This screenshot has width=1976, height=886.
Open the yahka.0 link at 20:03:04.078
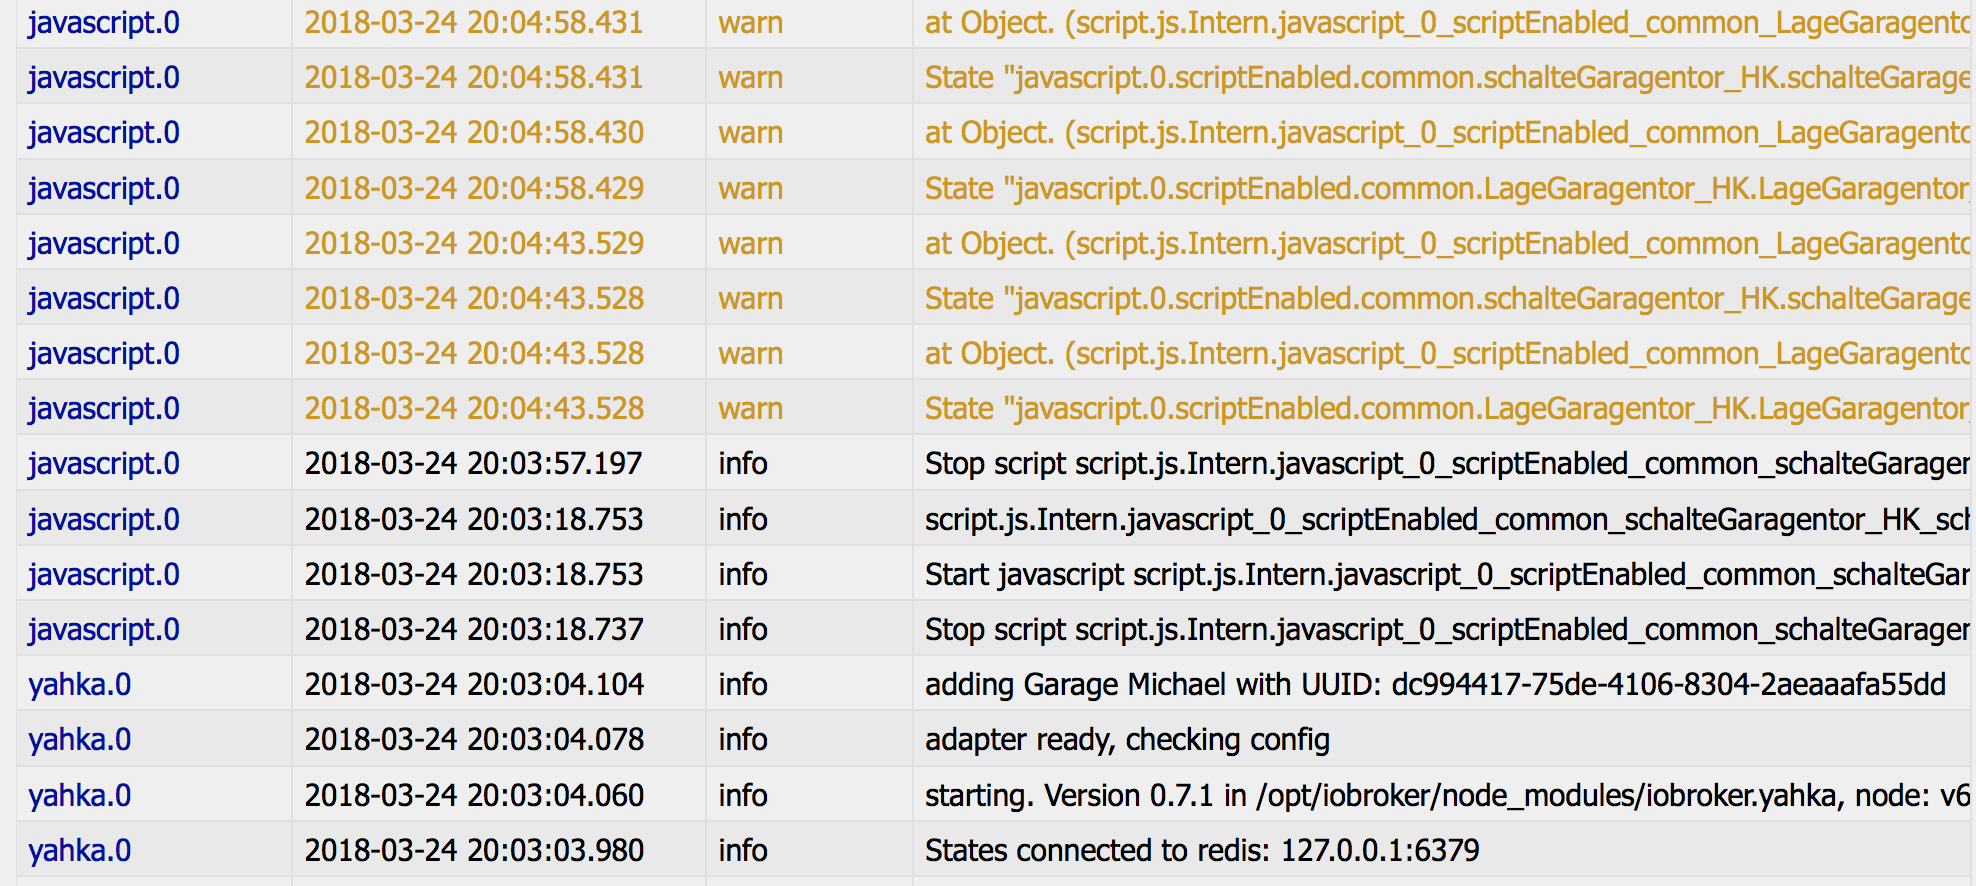[x=79, y=740]
